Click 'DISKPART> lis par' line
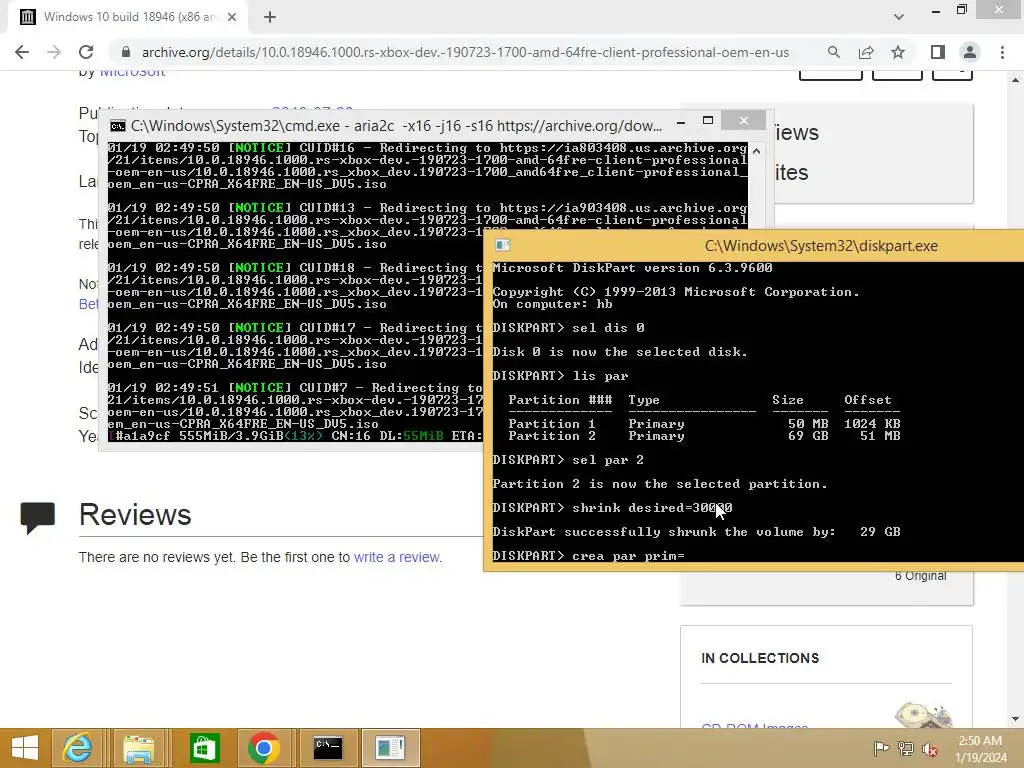The height and width of the screenshot is (768, 1024). [560, 376]
